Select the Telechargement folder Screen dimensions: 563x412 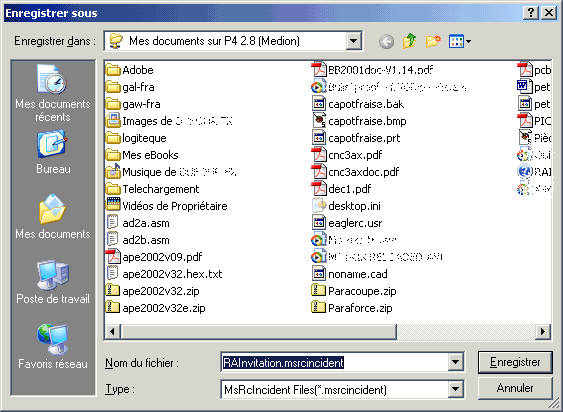(x=153, y=189)
